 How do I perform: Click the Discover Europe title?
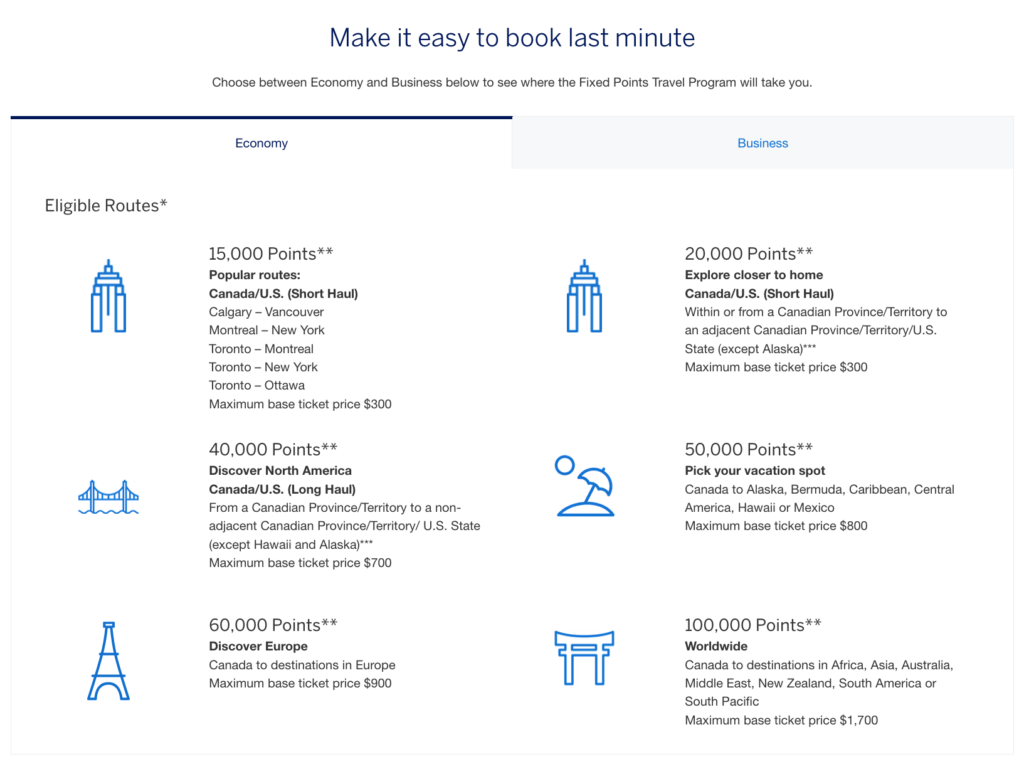[258, 646]
